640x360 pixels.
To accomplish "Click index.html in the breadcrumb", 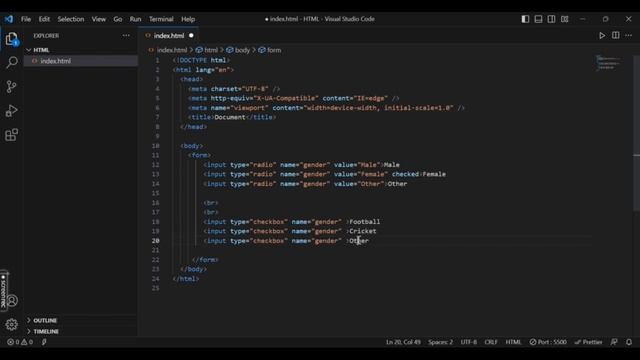I will coord(172,50).
